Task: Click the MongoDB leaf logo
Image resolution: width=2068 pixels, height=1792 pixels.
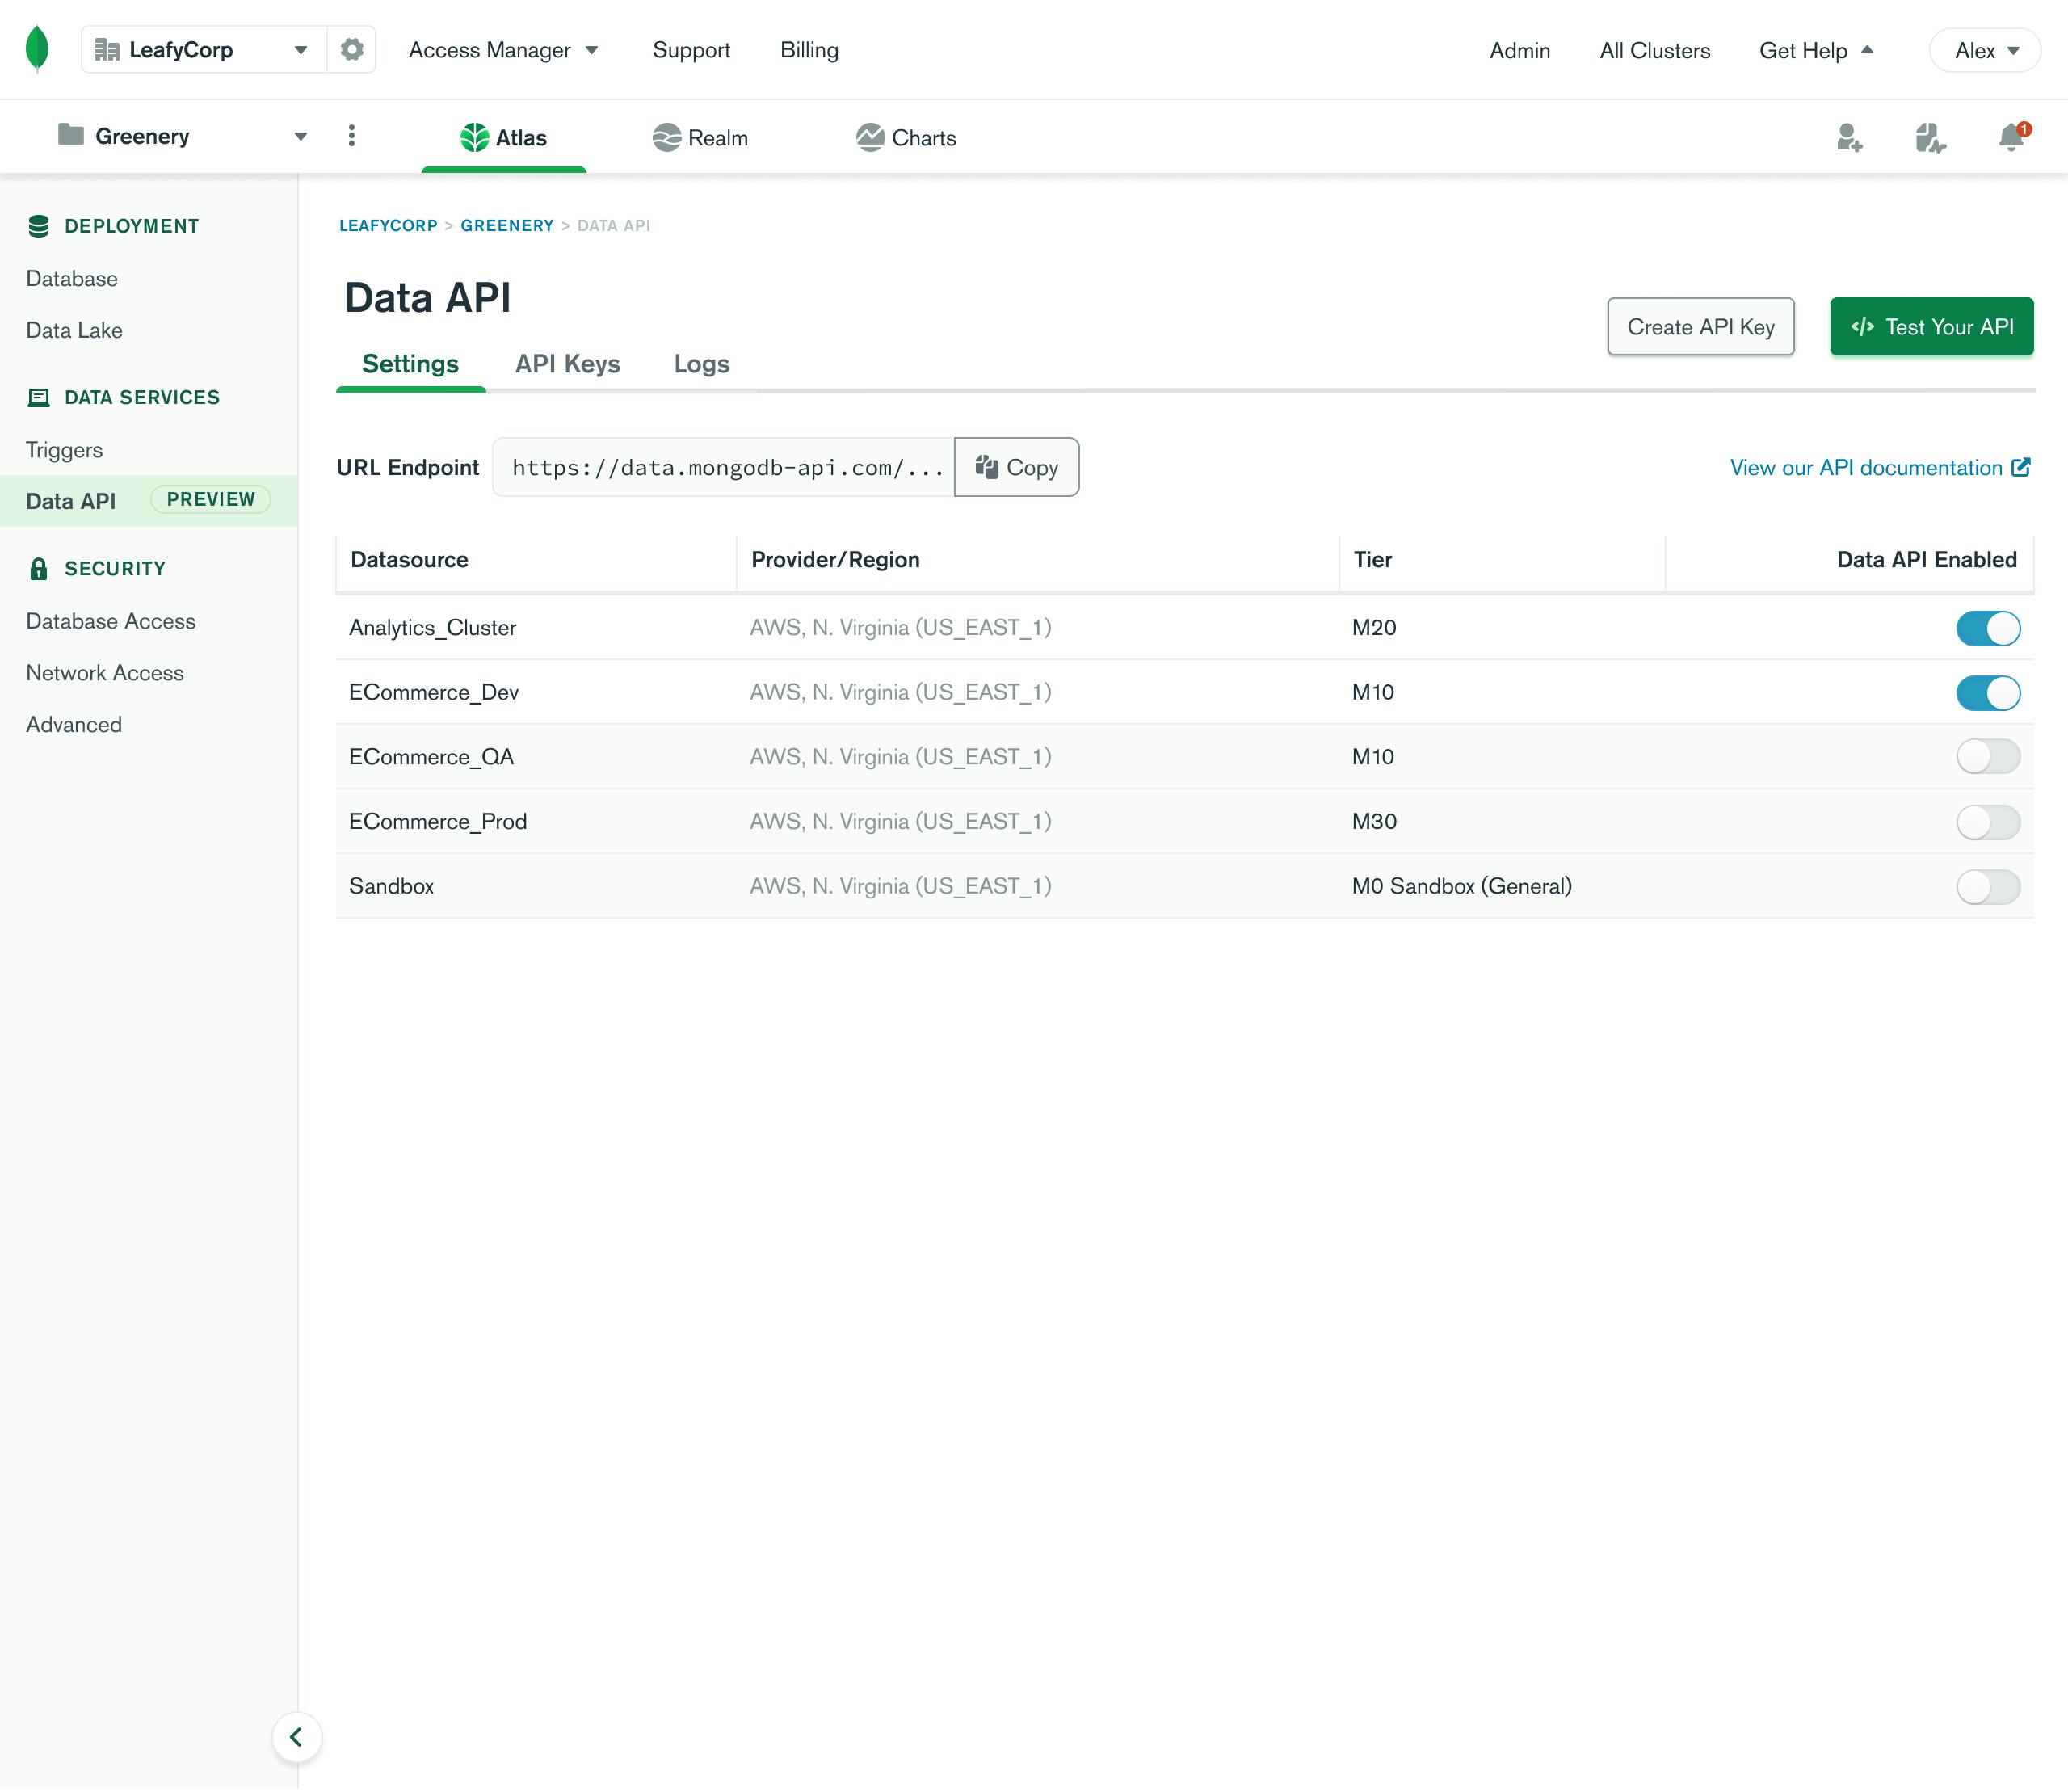Action: (37, 49)
